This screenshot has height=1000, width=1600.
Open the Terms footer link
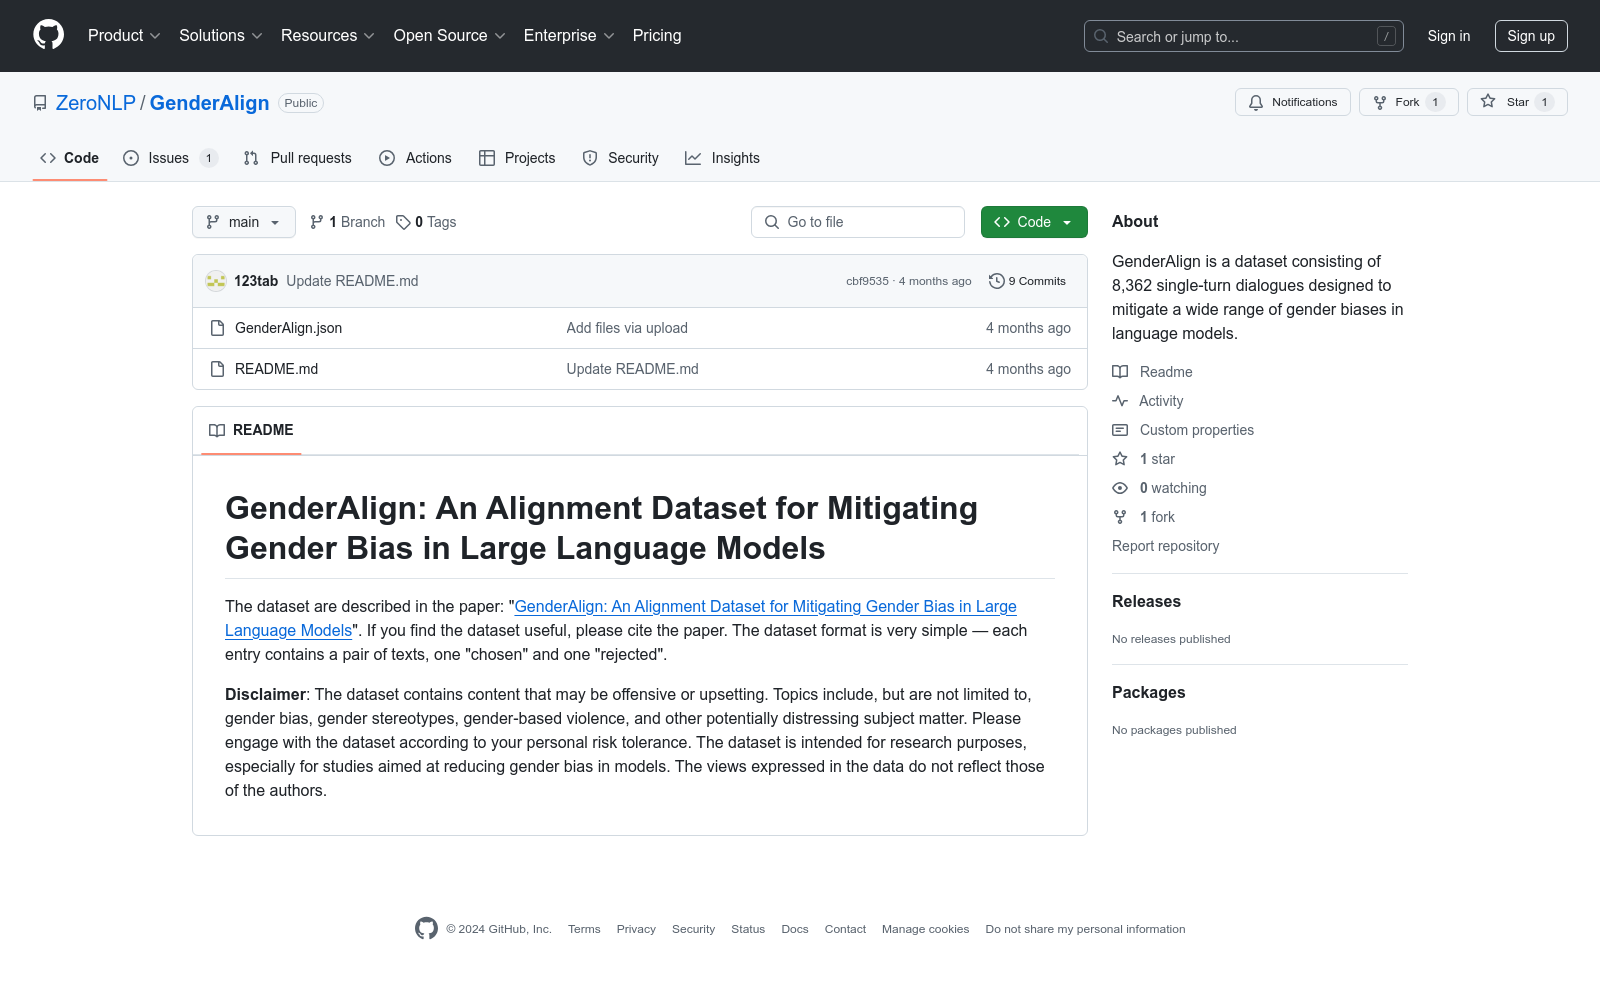click(x=584, y=929)
